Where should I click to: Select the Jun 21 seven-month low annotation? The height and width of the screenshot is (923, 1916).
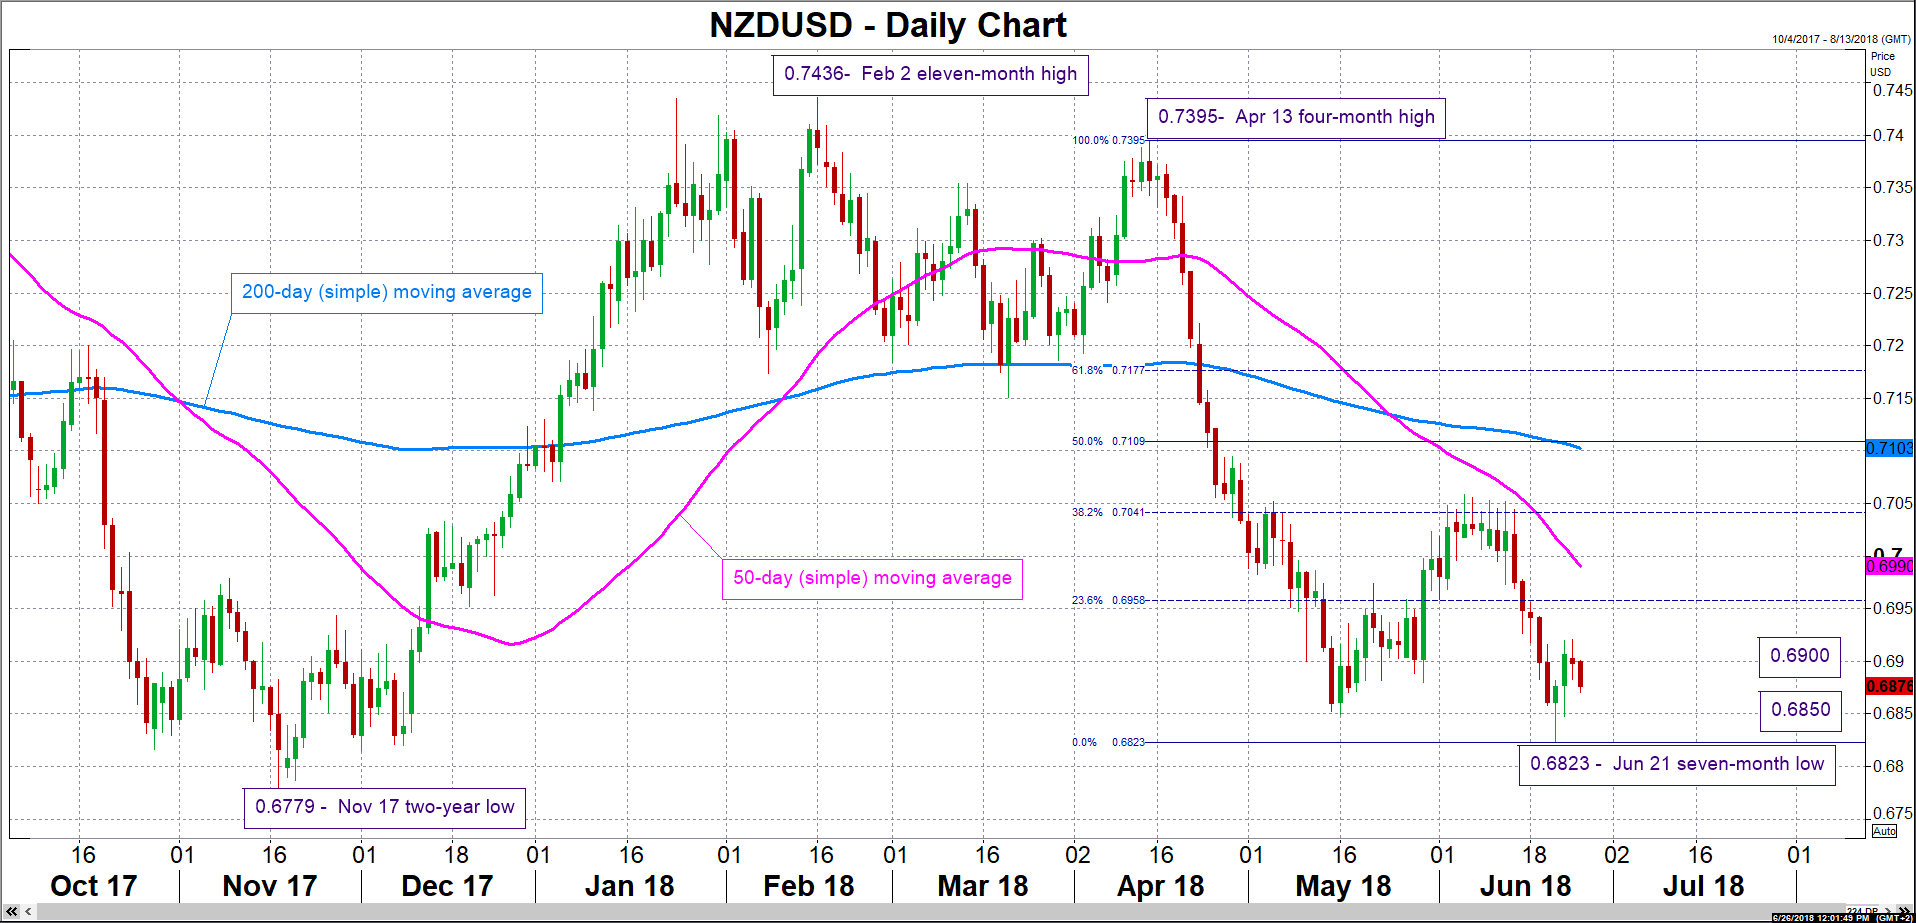pyautogui.click(x=1677, y=765)
